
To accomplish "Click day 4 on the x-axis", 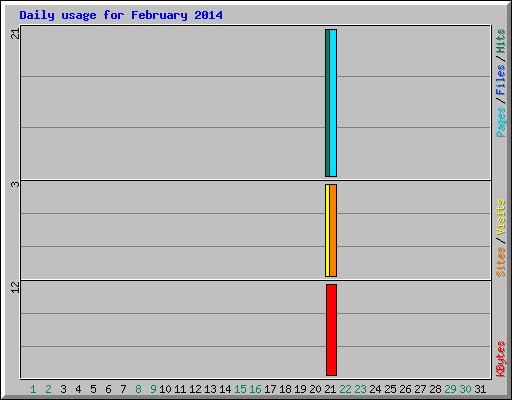I will click(78, 389).
